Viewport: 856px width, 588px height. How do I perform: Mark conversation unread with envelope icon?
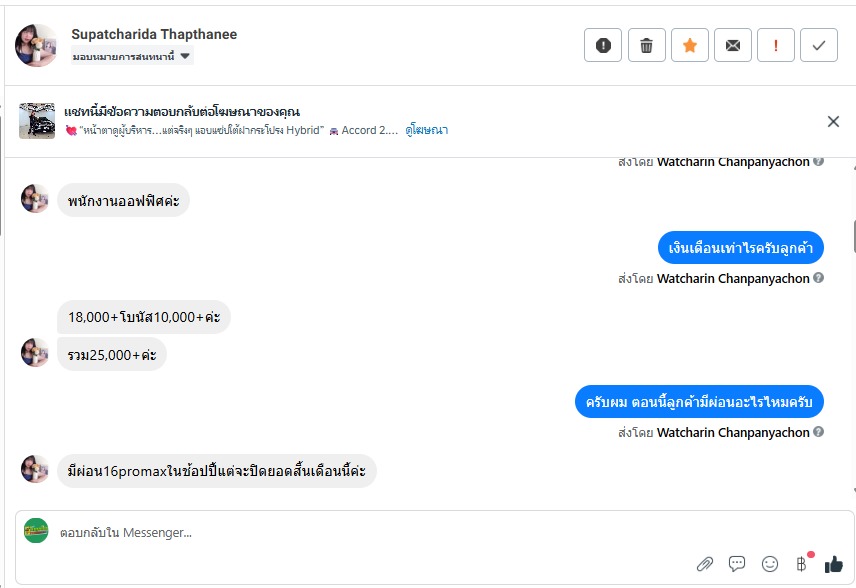pos(733,45)
